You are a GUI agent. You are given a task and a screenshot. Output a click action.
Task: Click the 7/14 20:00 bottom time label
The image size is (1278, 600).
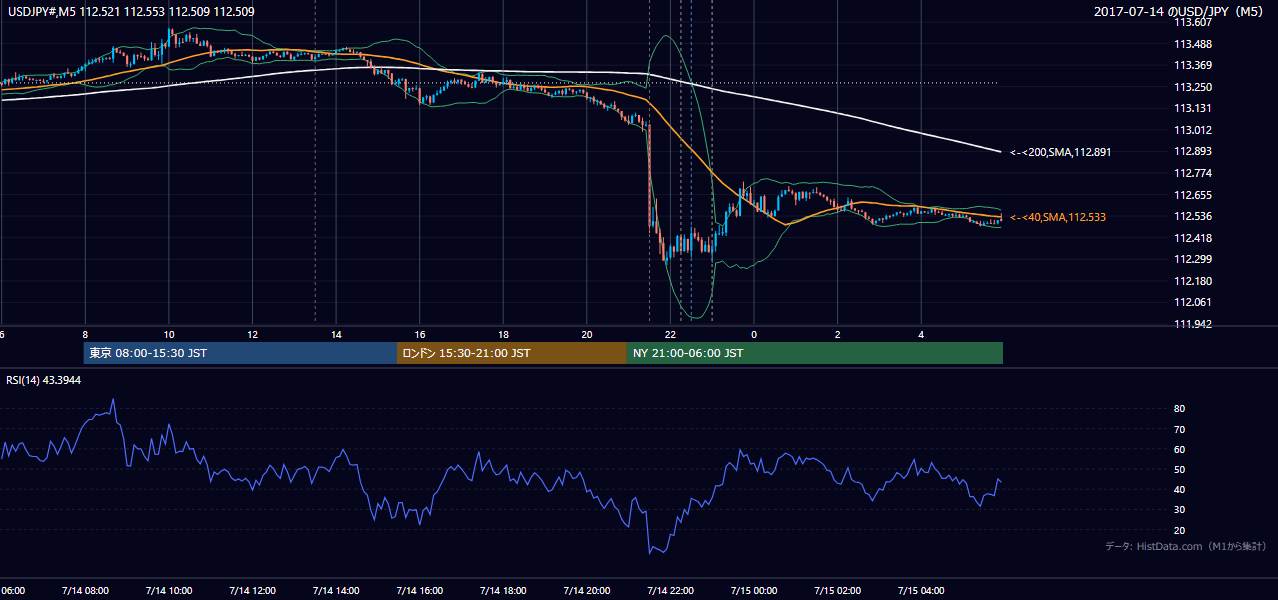[x=586, y=591]
